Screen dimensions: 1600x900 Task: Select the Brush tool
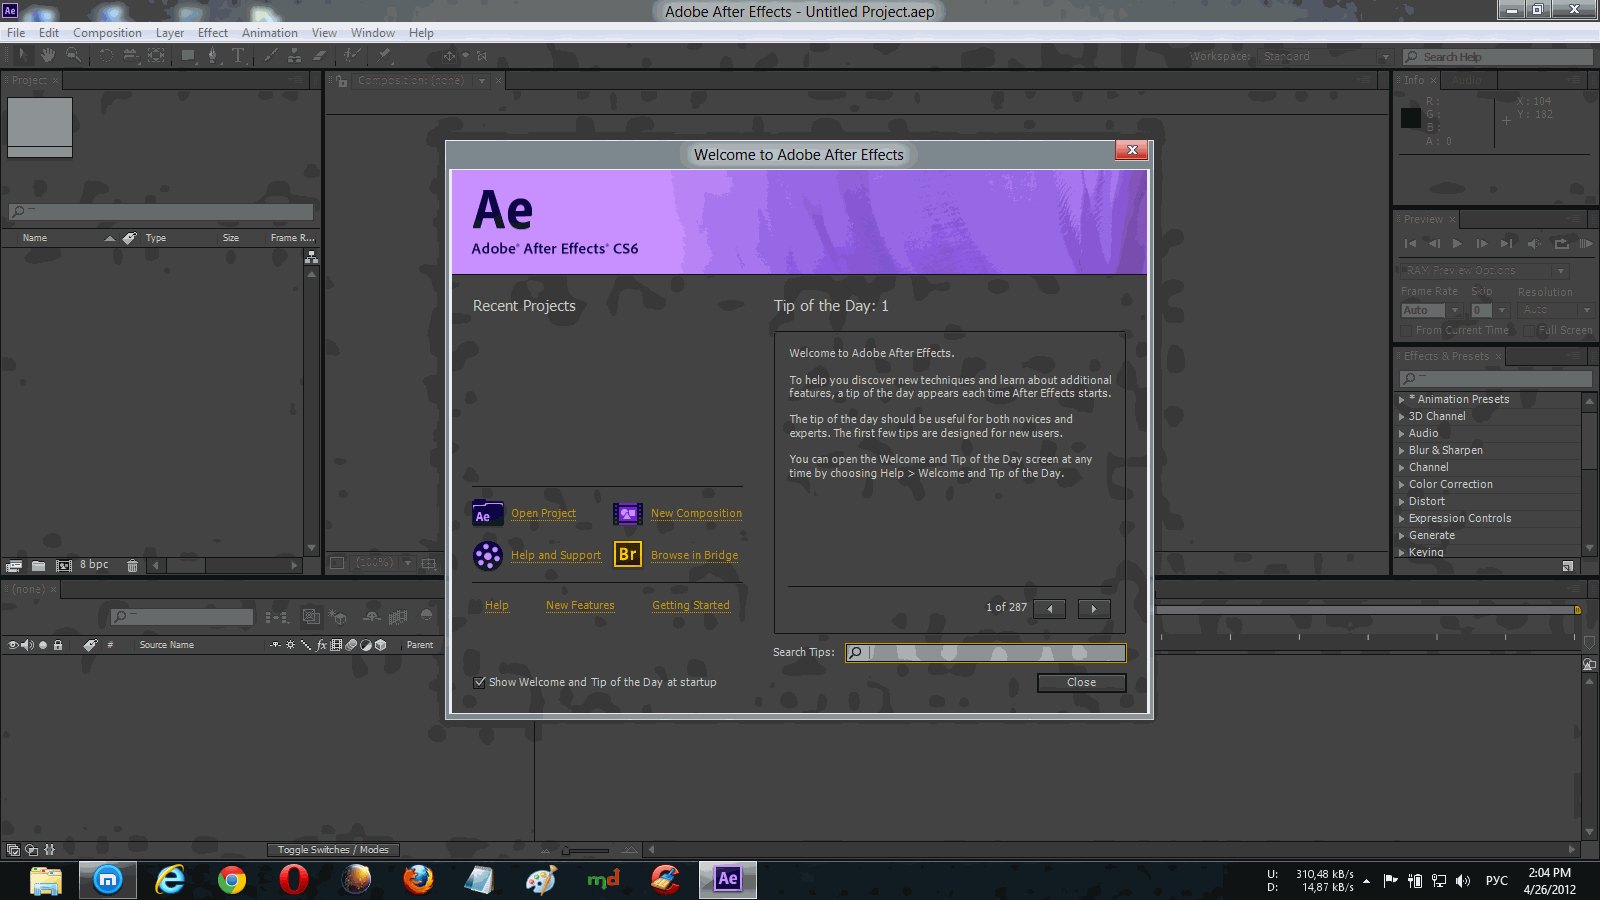point(271,56)
